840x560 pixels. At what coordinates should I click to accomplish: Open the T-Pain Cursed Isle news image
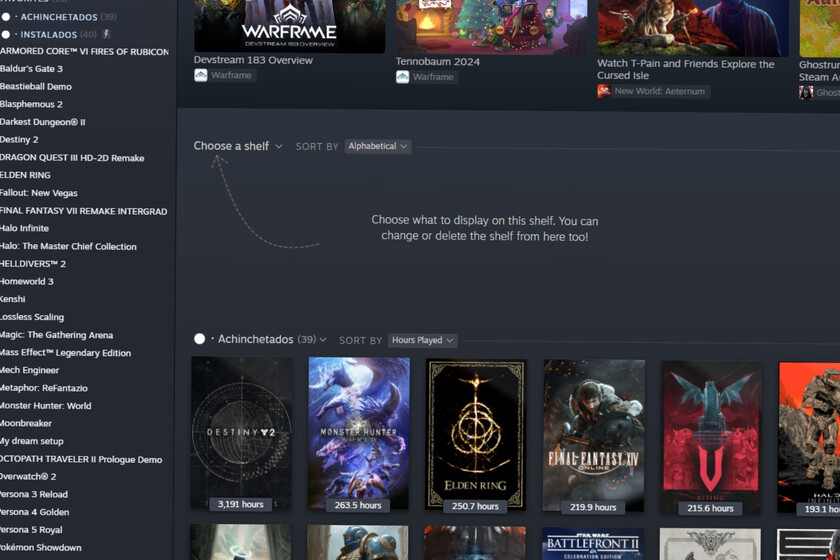693,28
